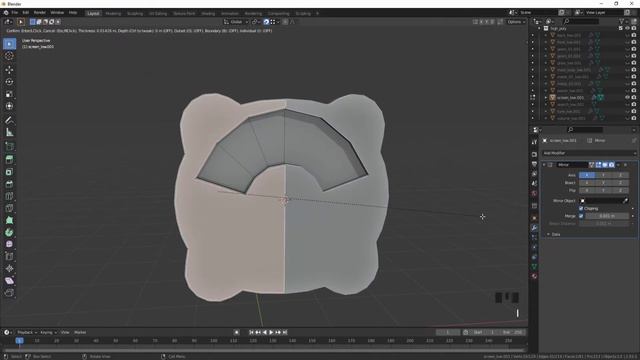Open the Add Modifier dropdown

point(589,153)
